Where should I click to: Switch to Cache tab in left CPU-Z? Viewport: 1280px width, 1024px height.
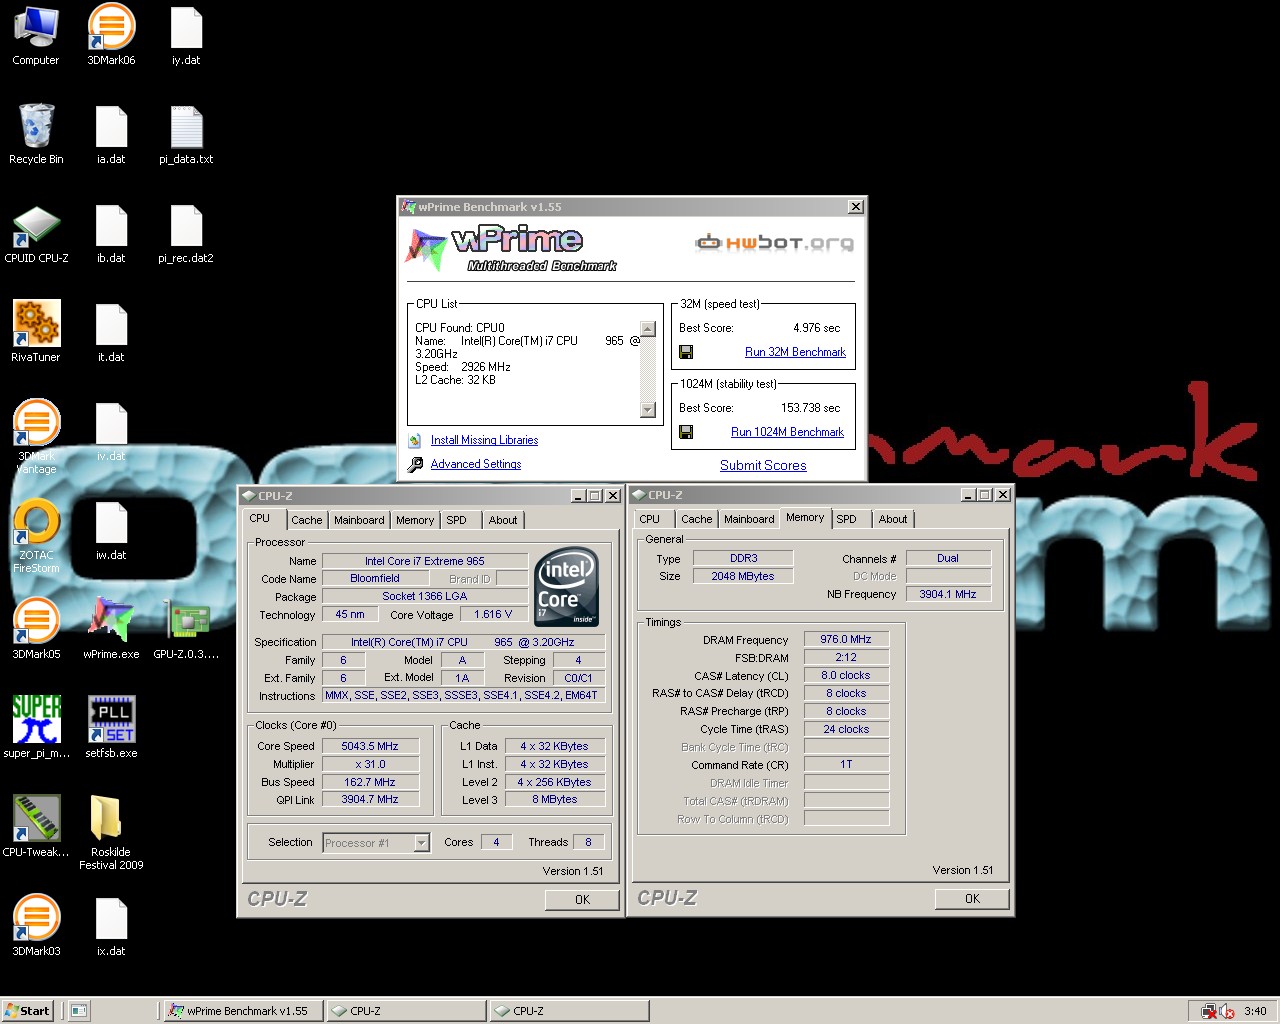pos(307,520)
